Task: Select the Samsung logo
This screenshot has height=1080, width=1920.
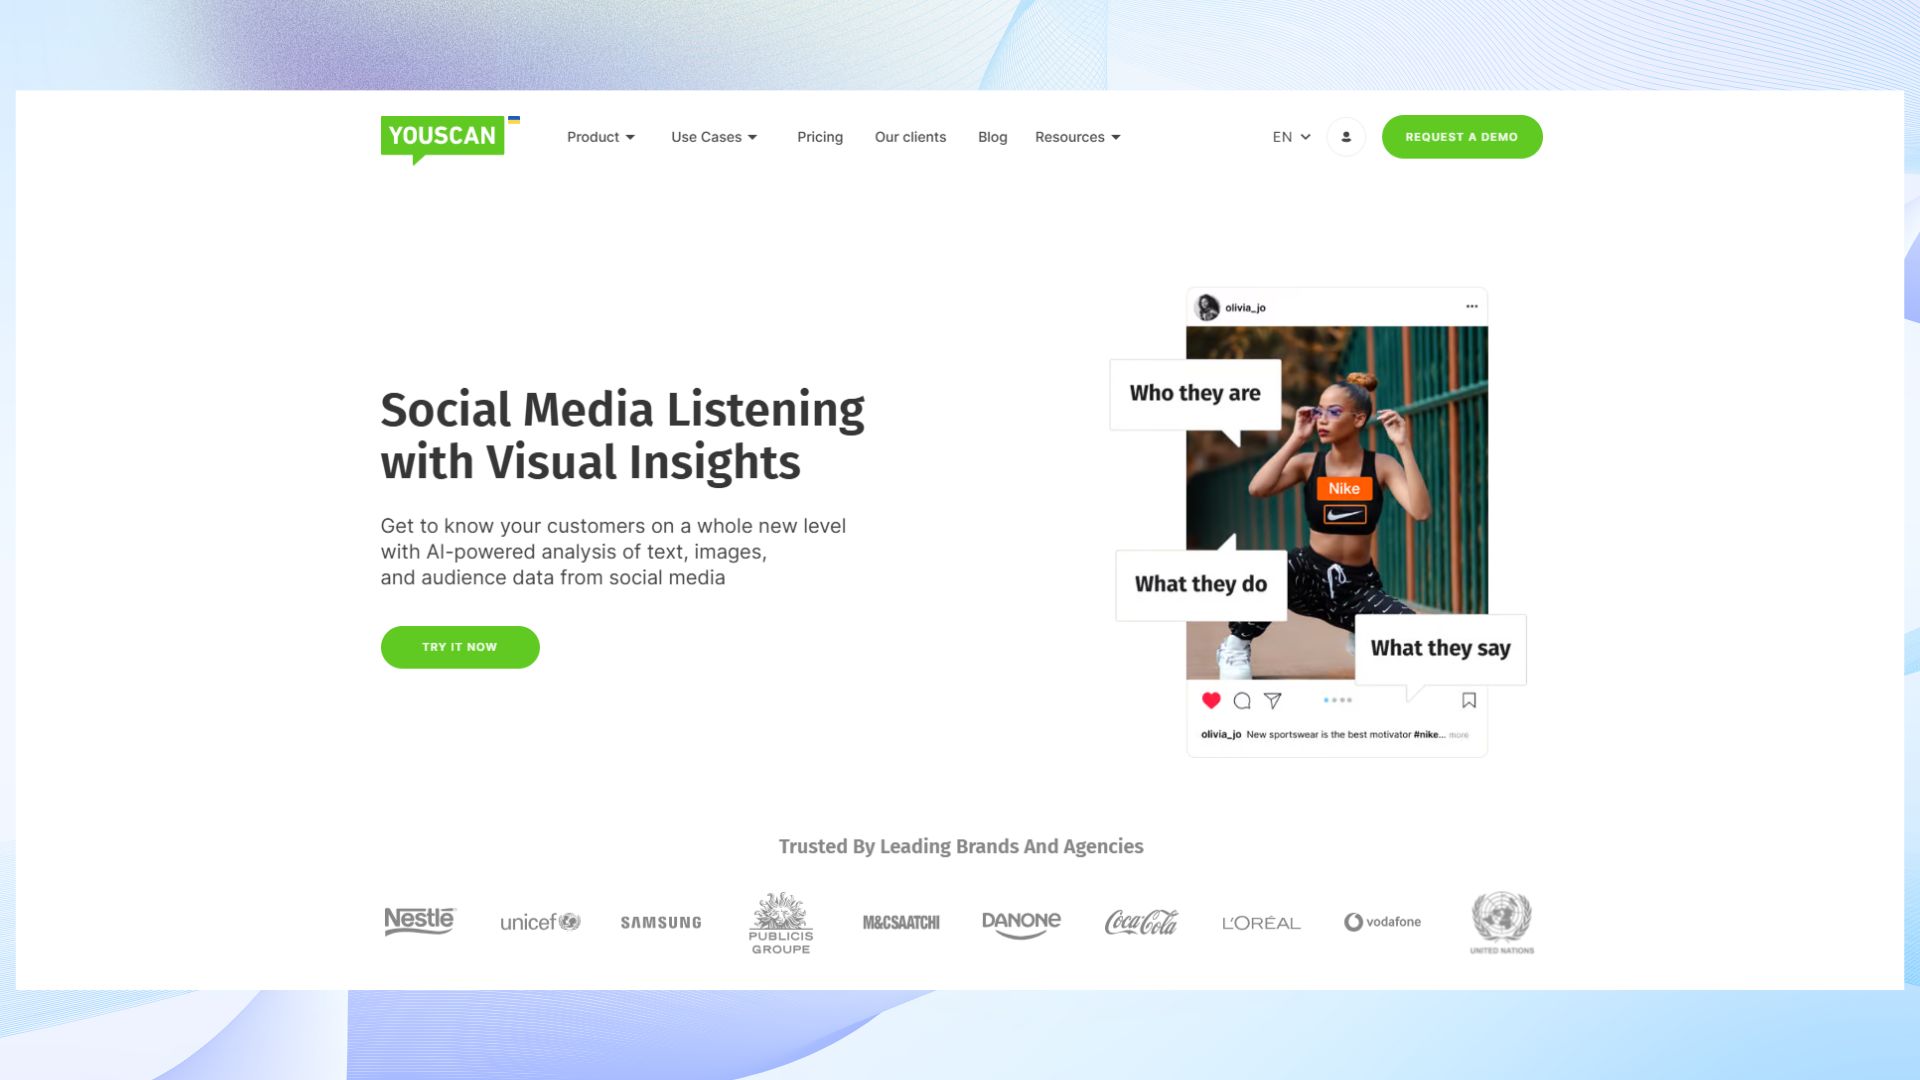Action: click(660, 922)
